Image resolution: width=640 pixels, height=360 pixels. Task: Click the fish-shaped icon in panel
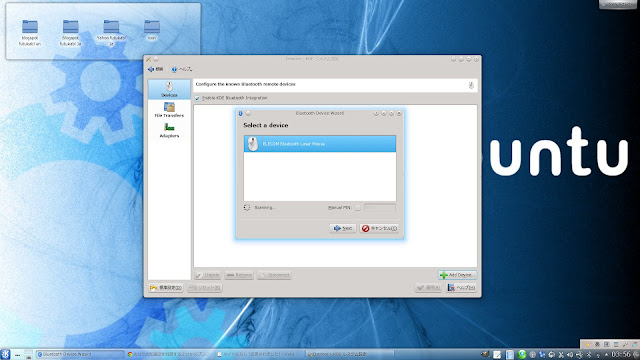point(485,354)
